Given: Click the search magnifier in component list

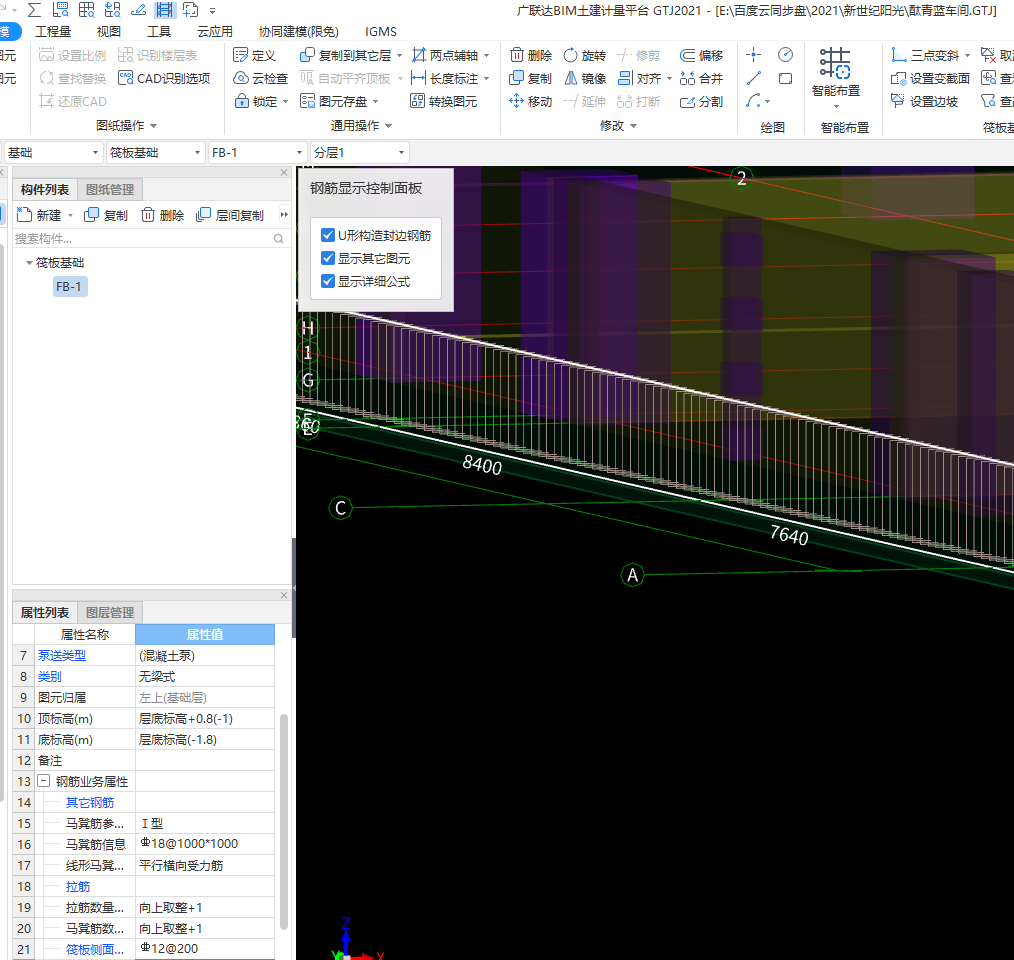Looking at the screenshot, I should click(x=279, y=239).
